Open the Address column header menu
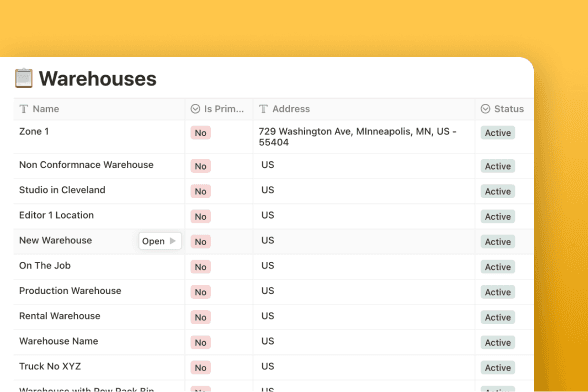This screenshot has width=588, height=392. coord(364,109)
